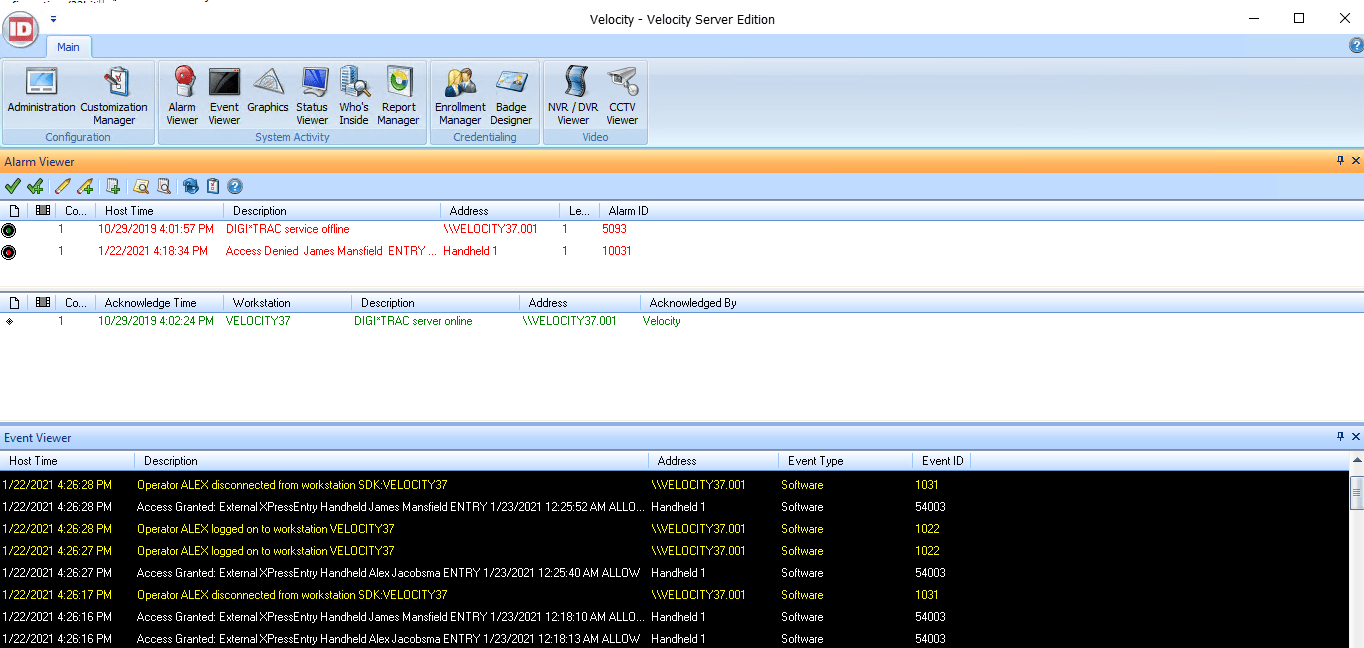Open Who's Inside viewer
This screenshot has width=1364, height=648.
tap(353, 96)
